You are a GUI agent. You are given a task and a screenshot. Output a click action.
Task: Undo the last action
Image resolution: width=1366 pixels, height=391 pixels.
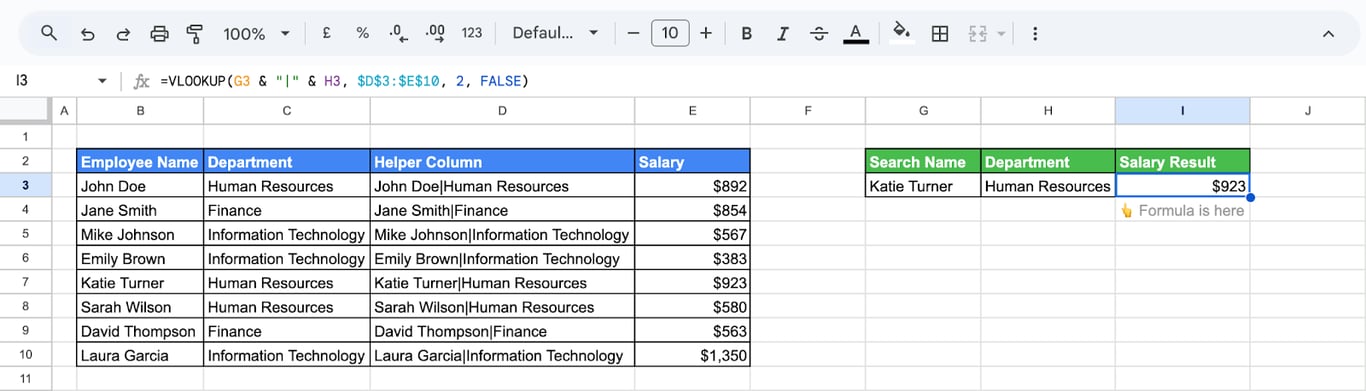87,33
